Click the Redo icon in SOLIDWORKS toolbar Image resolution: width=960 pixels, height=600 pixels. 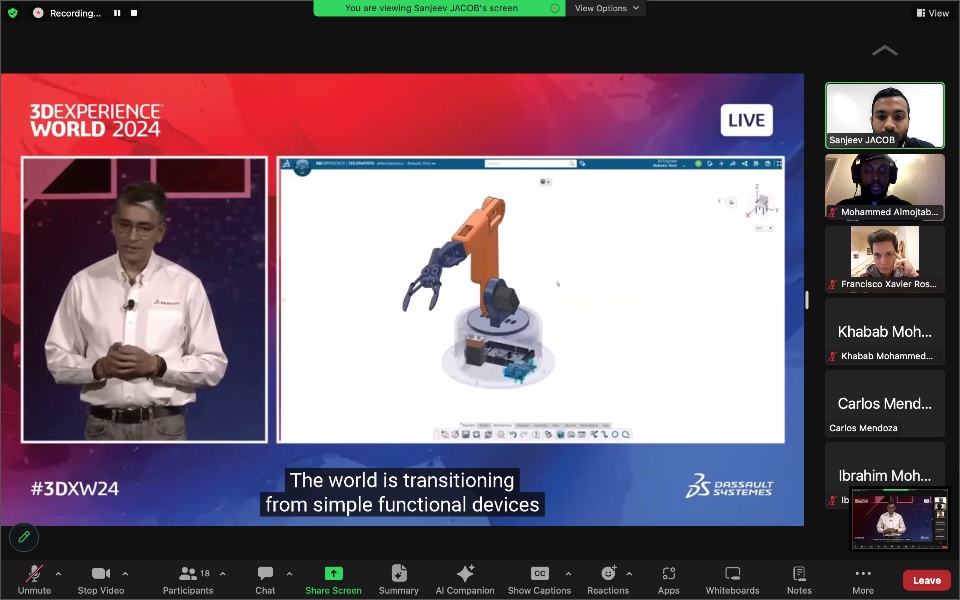(x=523, y=435)
